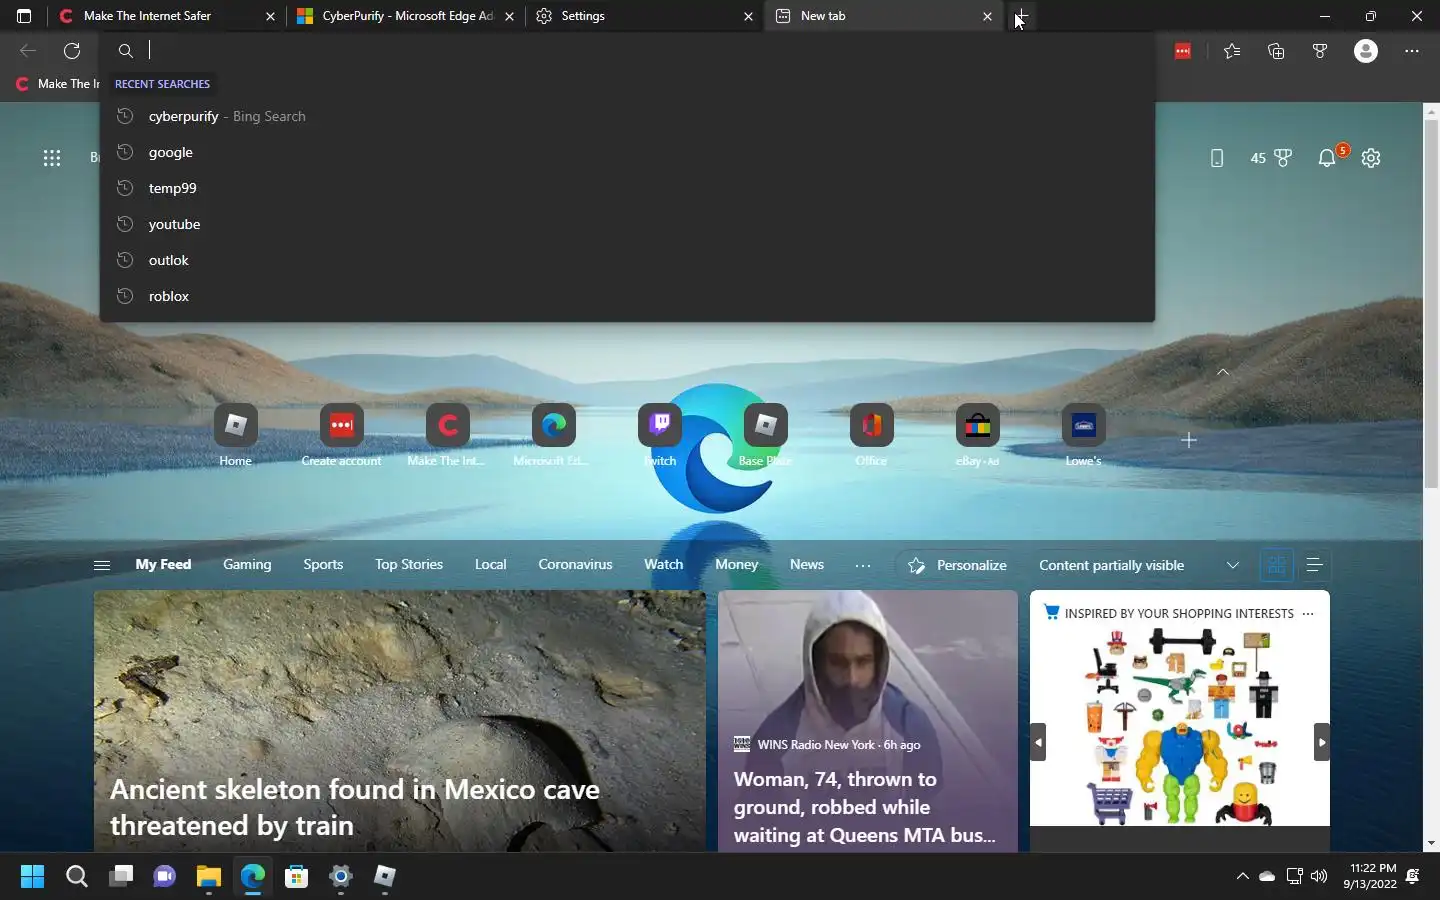Open the Lowe's quick link tile

[1084, 436]
